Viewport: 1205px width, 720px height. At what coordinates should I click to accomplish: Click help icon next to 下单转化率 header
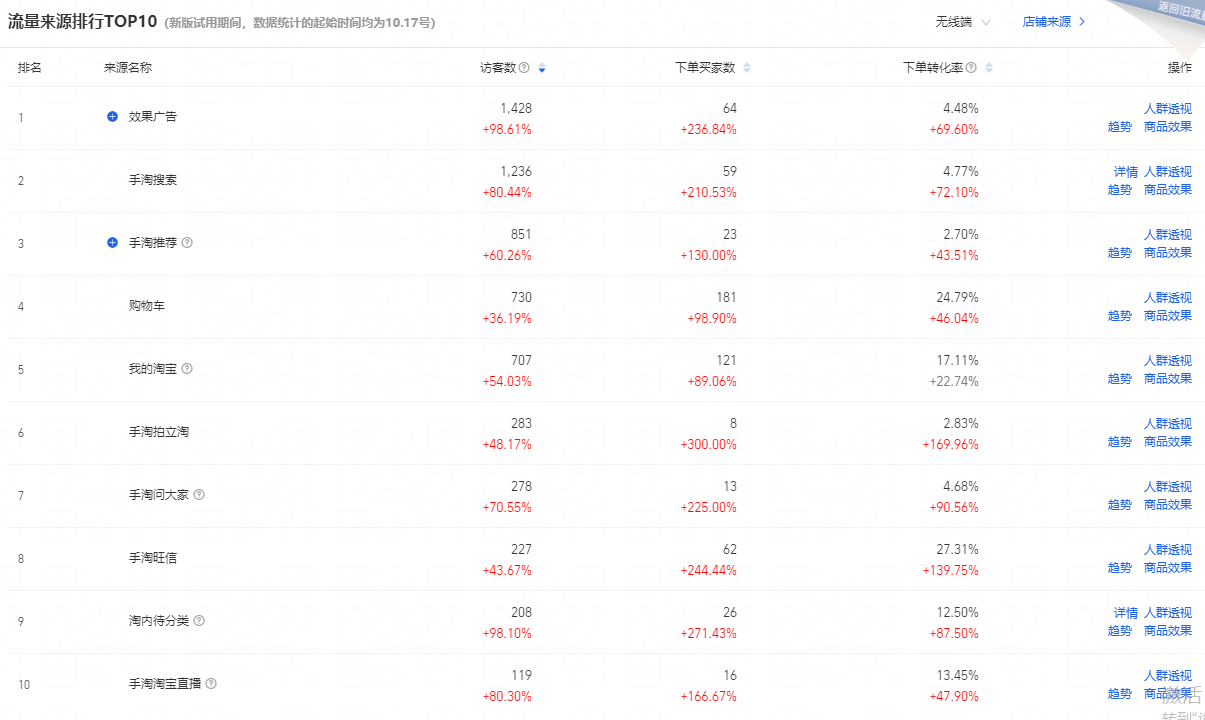[x=971, y=68]
